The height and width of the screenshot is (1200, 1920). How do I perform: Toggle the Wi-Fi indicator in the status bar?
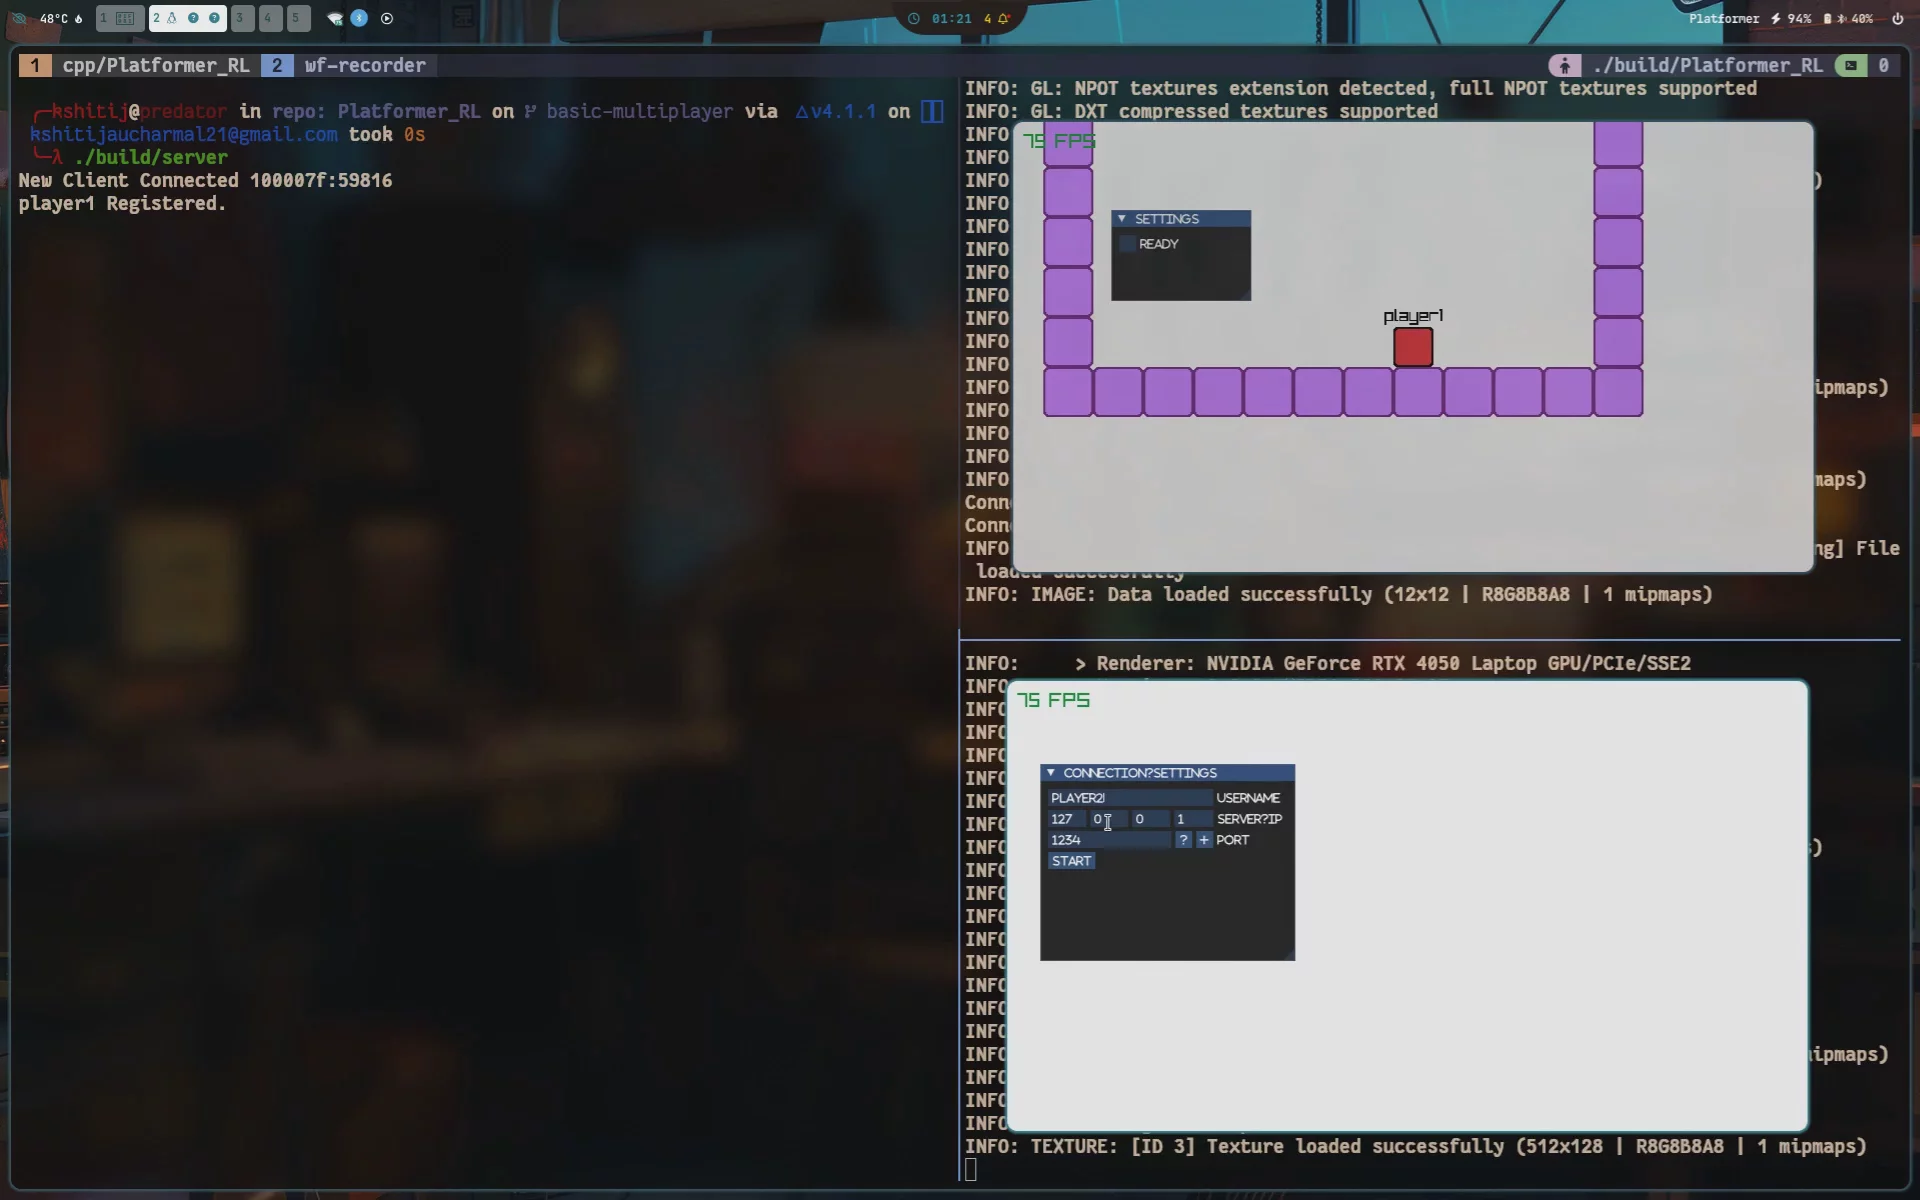tap(334, 17)
